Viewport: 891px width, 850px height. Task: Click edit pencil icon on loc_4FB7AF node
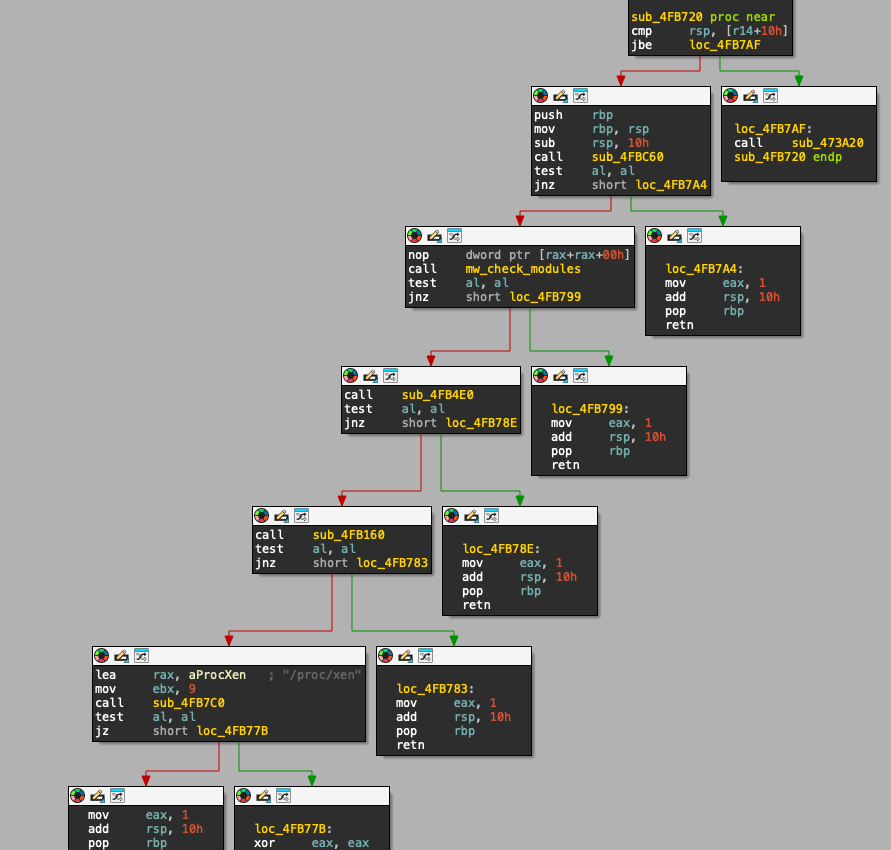[x=750, y=96]
